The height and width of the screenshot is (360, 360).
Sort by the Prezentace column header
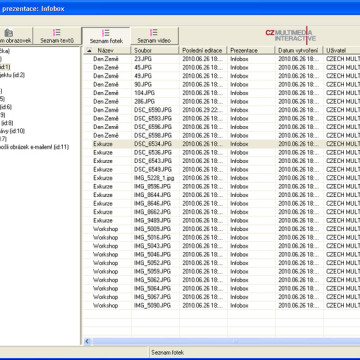[251, 50]
